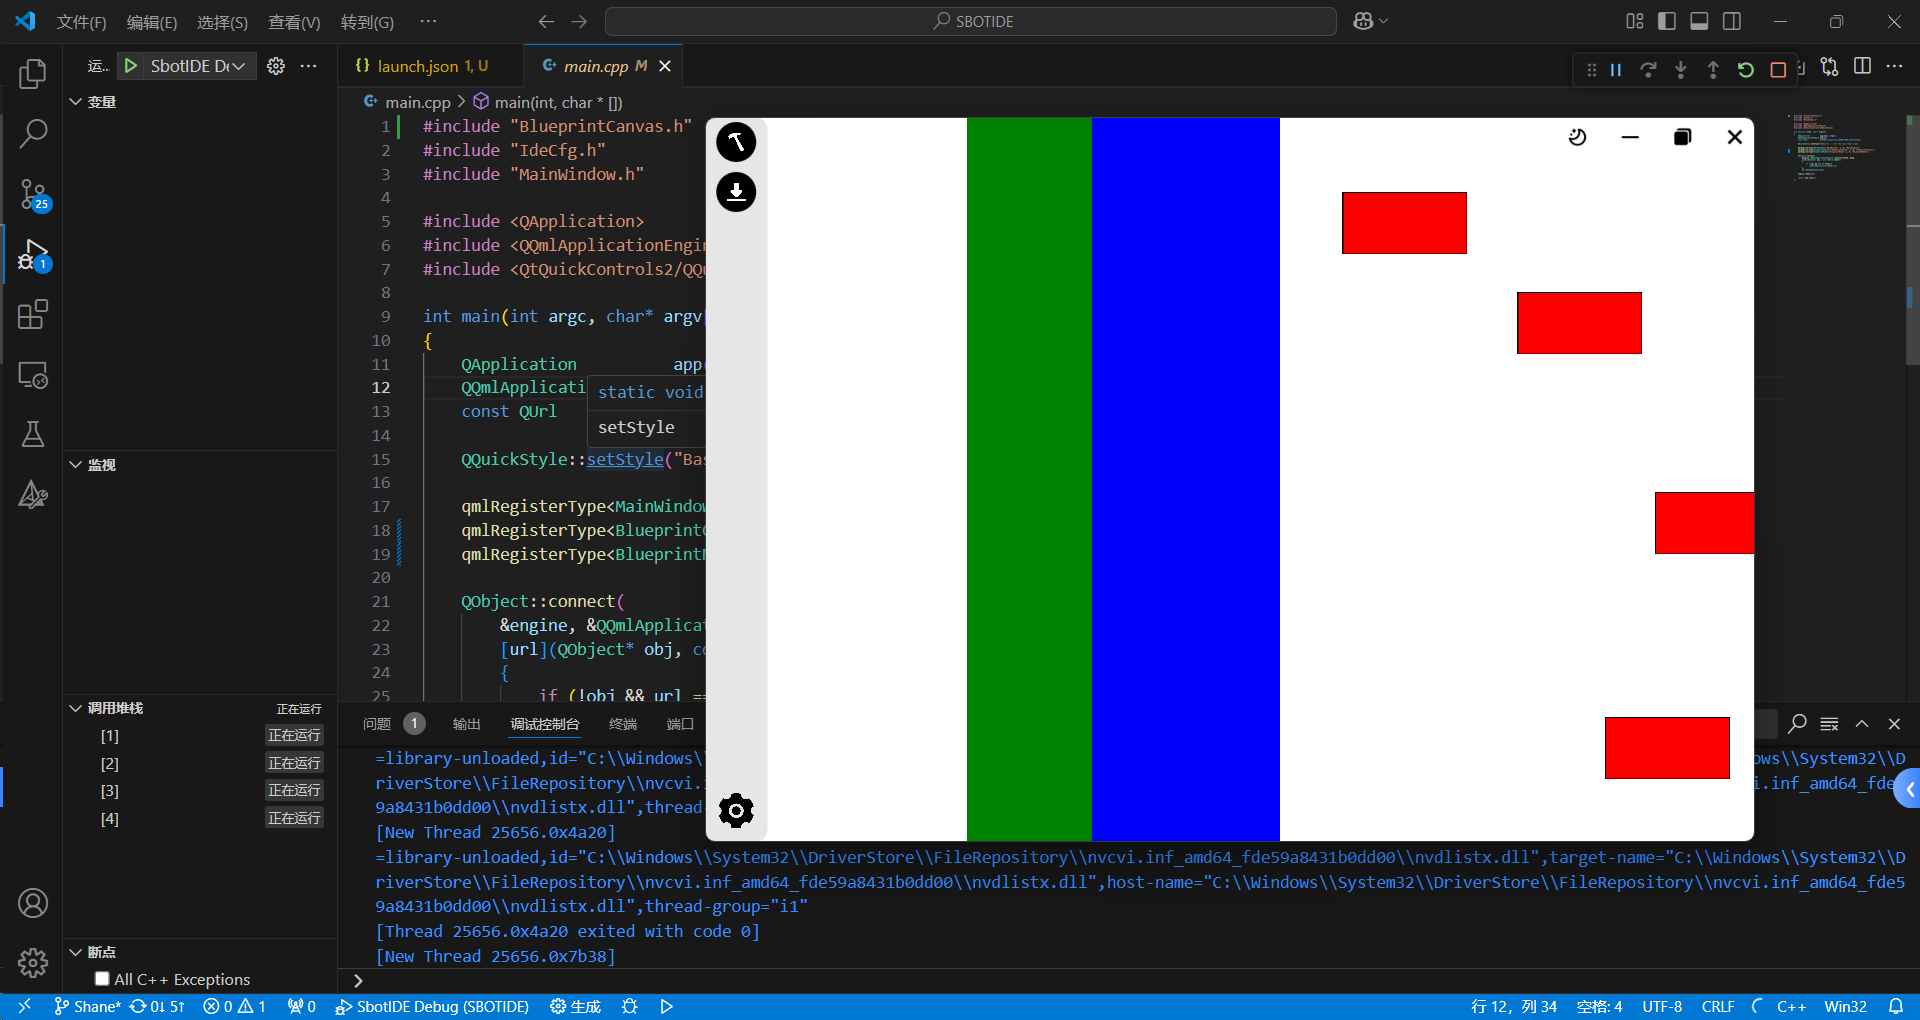This screenshot has height=1020, width=1920.
Task: Start debugging with the green play button
Action: coord(131,66)
